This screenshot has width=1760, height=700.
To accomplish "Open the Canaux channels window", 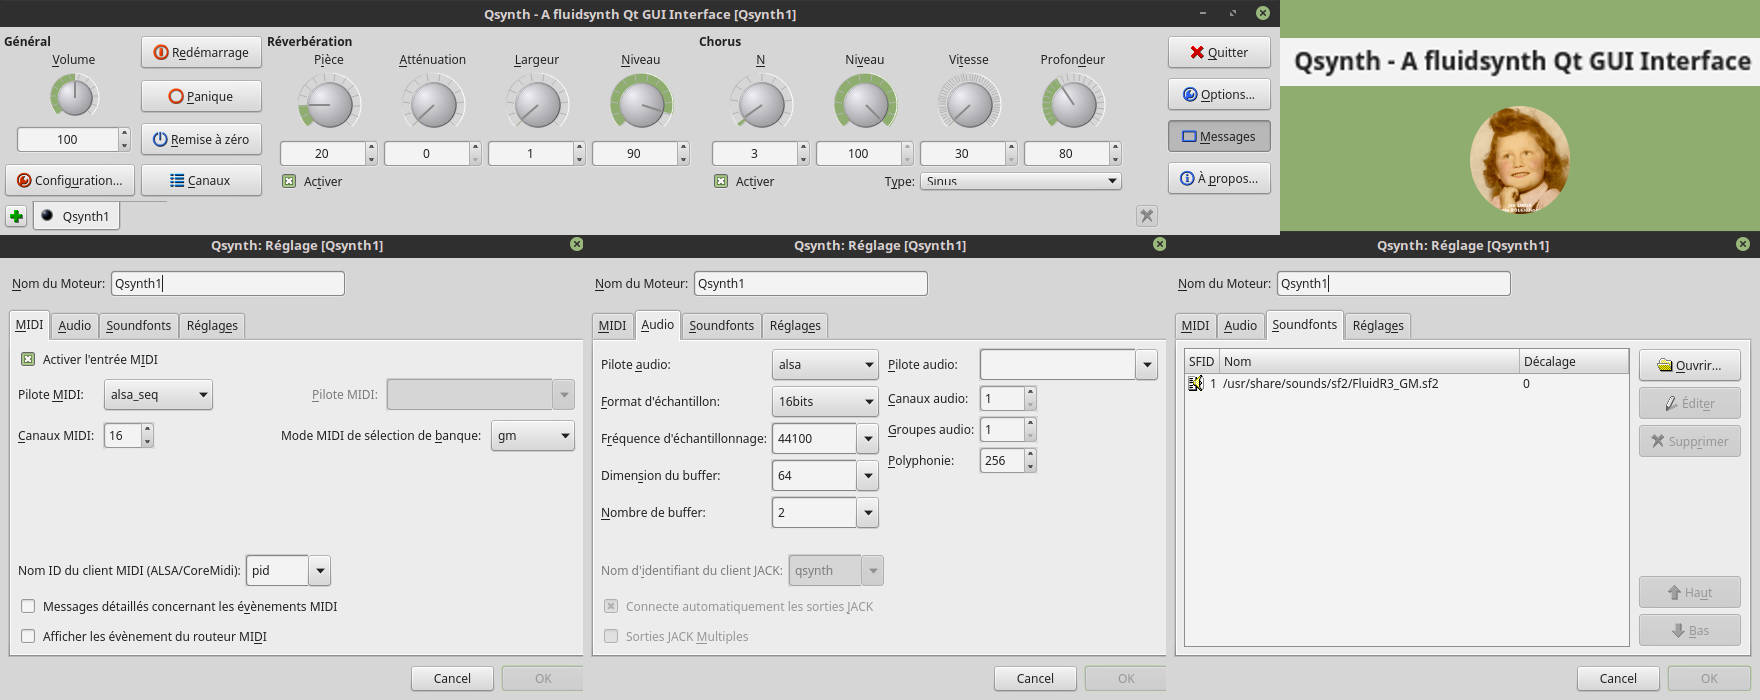I will (201, 180).
